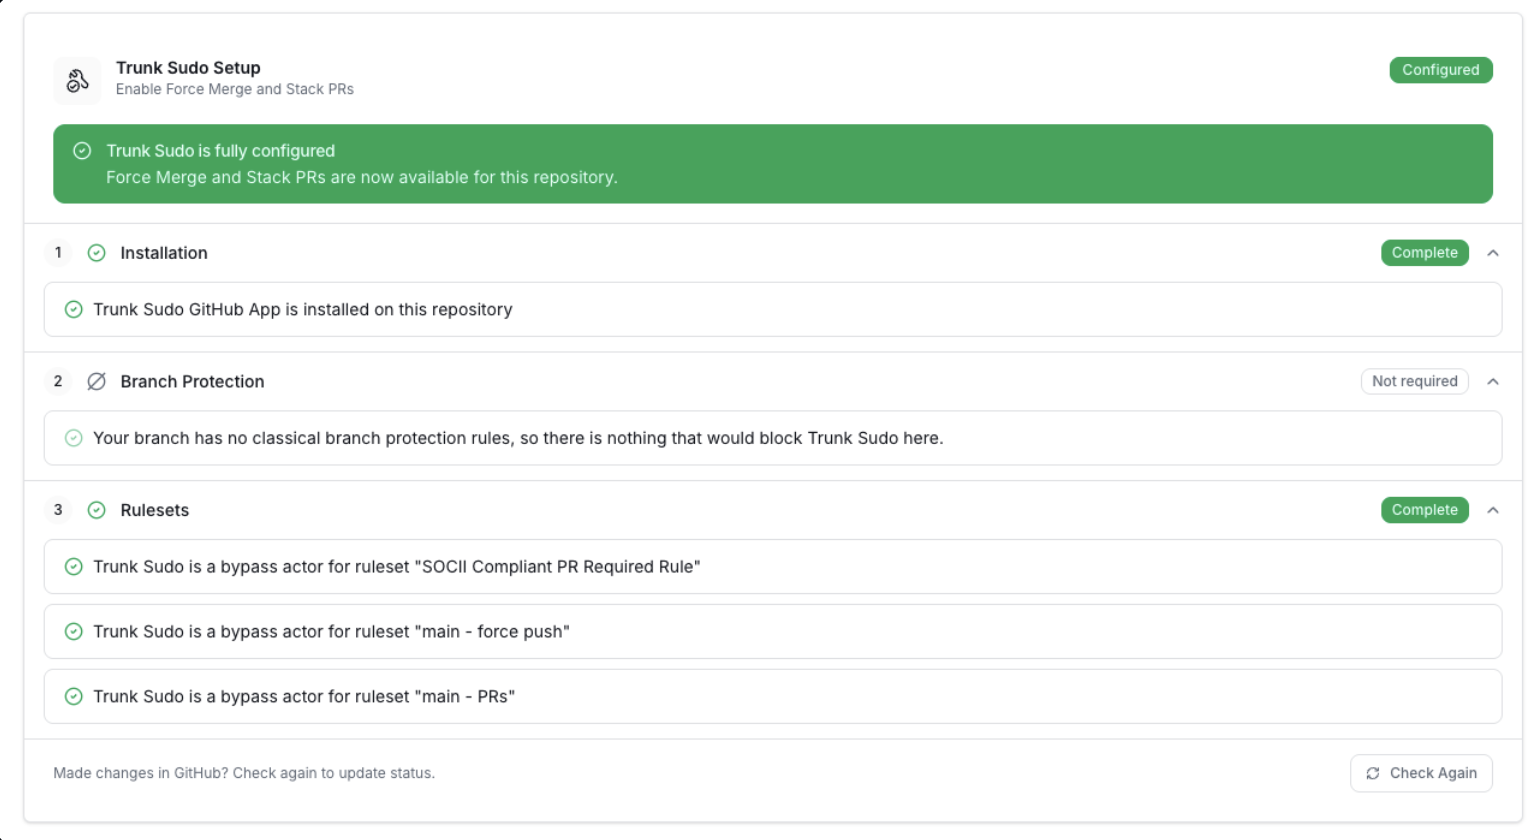Click the check icon in the green banner

click(x=82, y=150)
